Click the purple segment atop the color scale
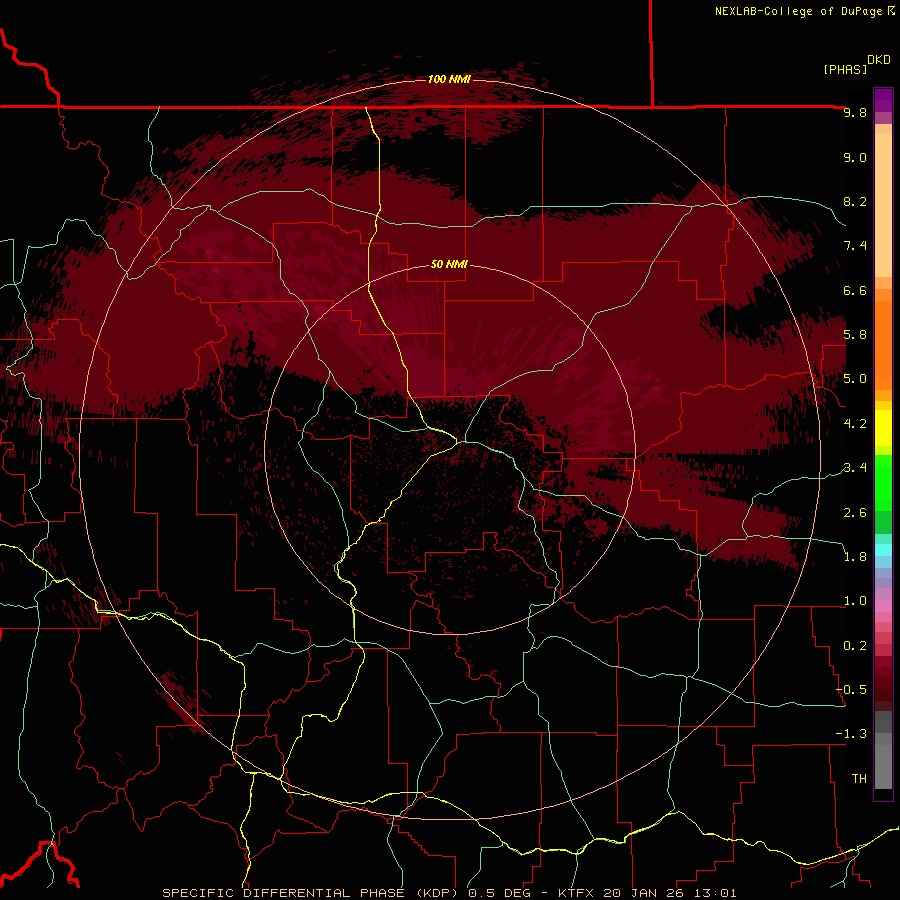900x900 pixels. [883, 100]
